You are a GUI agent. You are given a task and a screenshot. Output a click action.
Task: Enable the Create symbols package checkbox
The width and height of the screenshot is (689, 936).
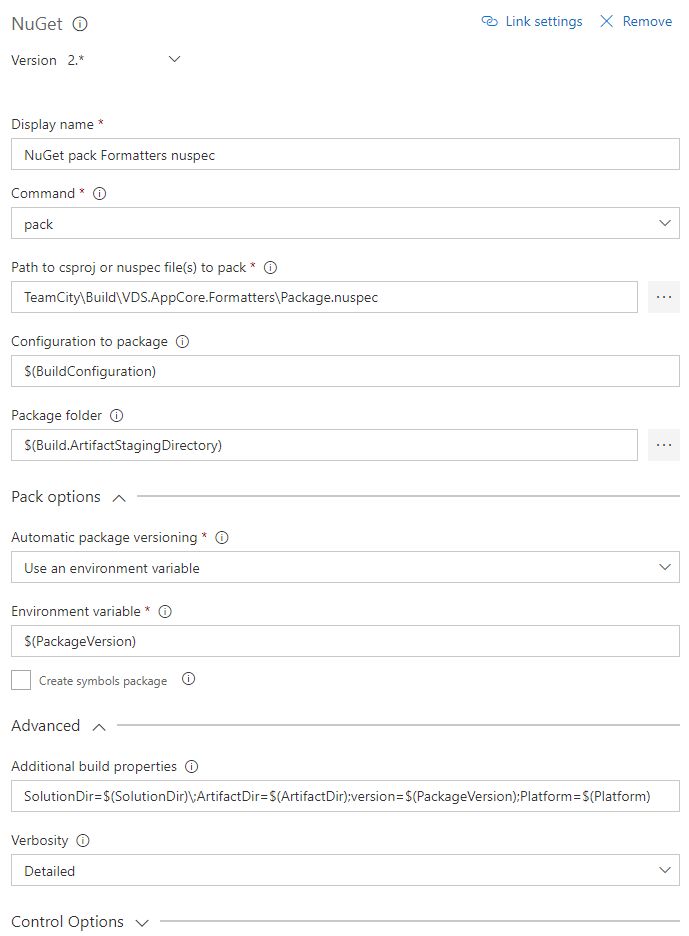pyautogui.click(x=21, y=680)
